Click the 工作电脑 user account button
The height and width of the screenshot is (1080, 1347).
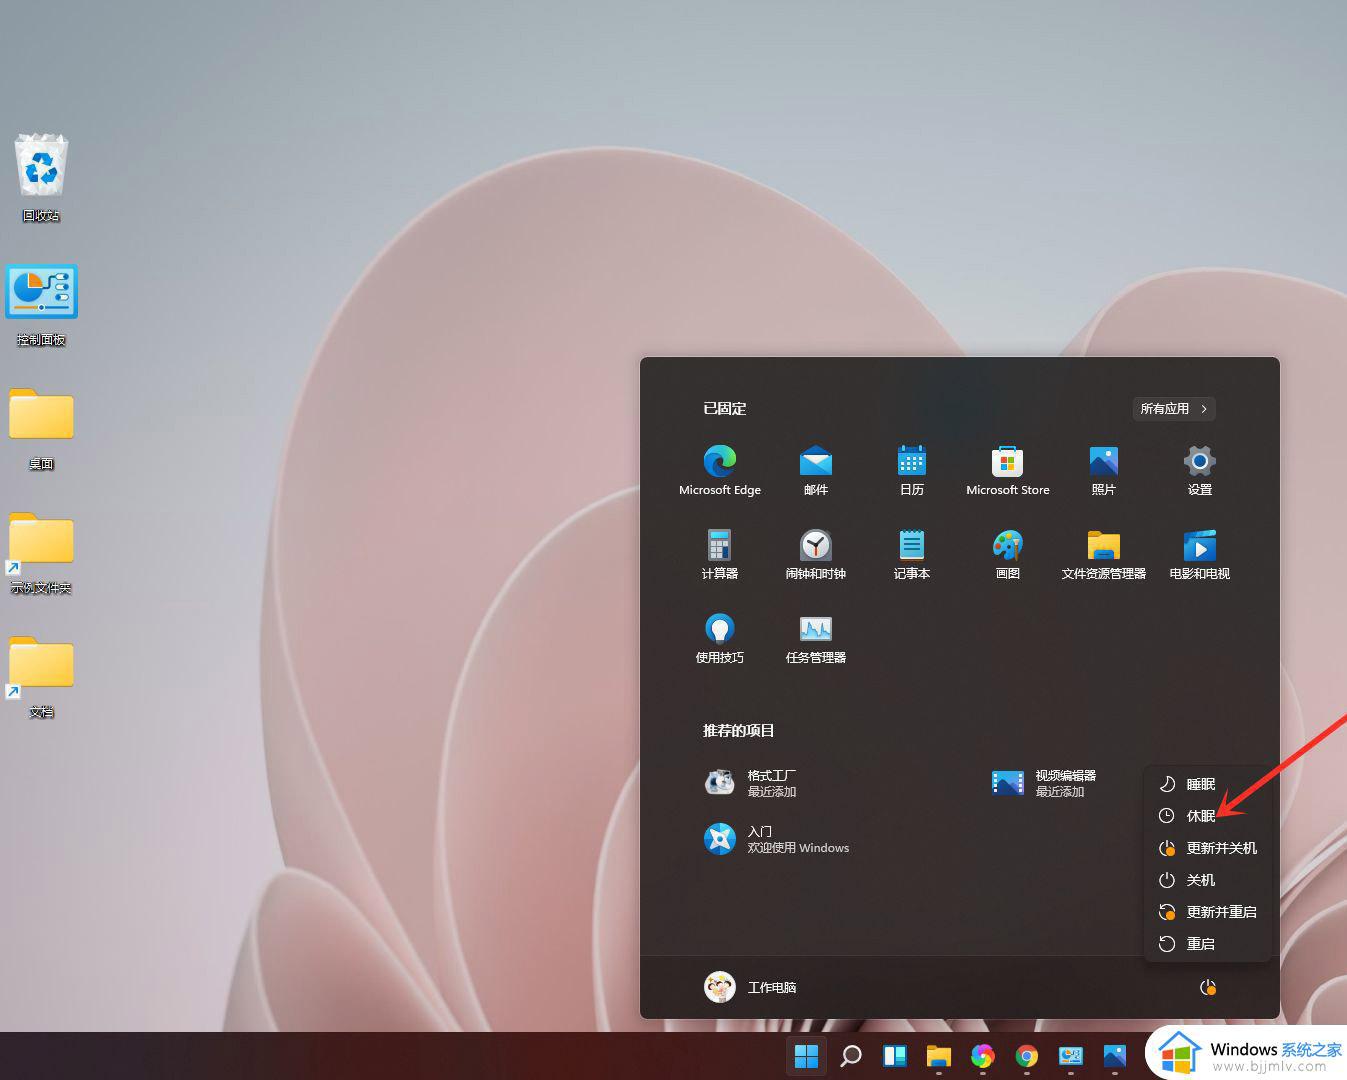pos(750,988)
